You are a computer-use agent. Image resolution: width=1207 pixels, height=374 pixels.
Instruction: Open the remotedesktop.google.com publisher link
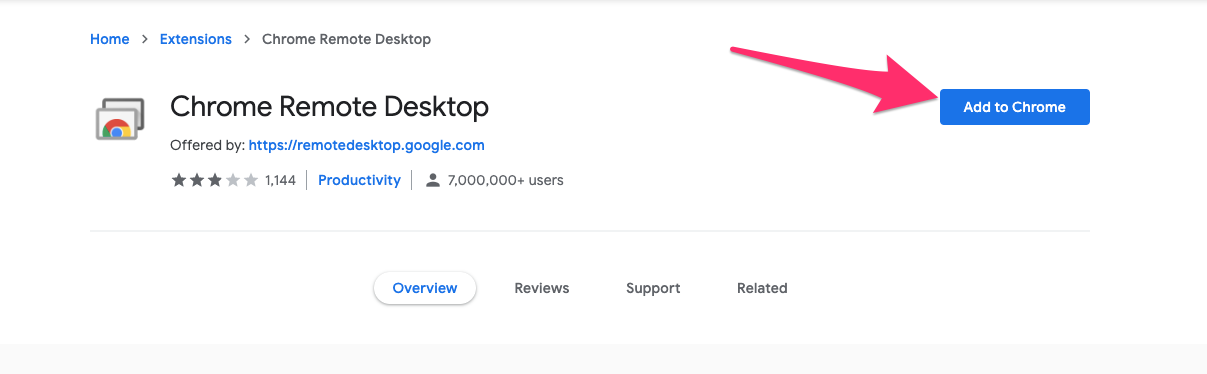tap(367, 145)
